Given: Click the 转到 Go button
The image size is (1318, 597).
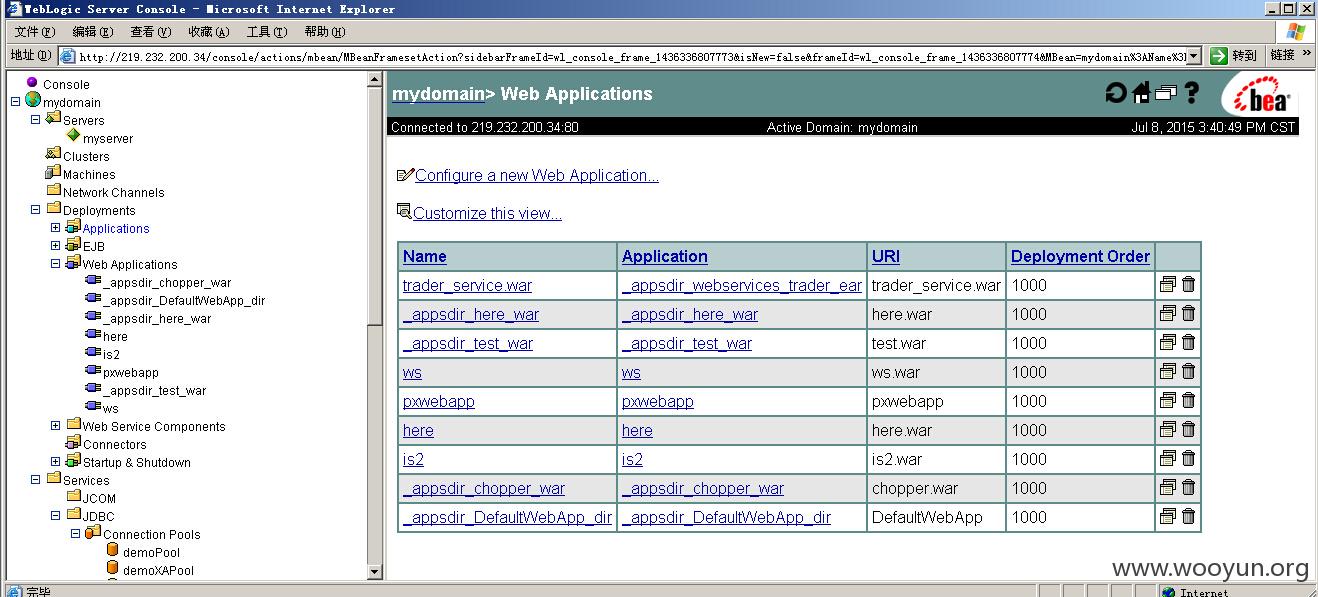Looking at the screenshot, I should (x=1234, y=56).
